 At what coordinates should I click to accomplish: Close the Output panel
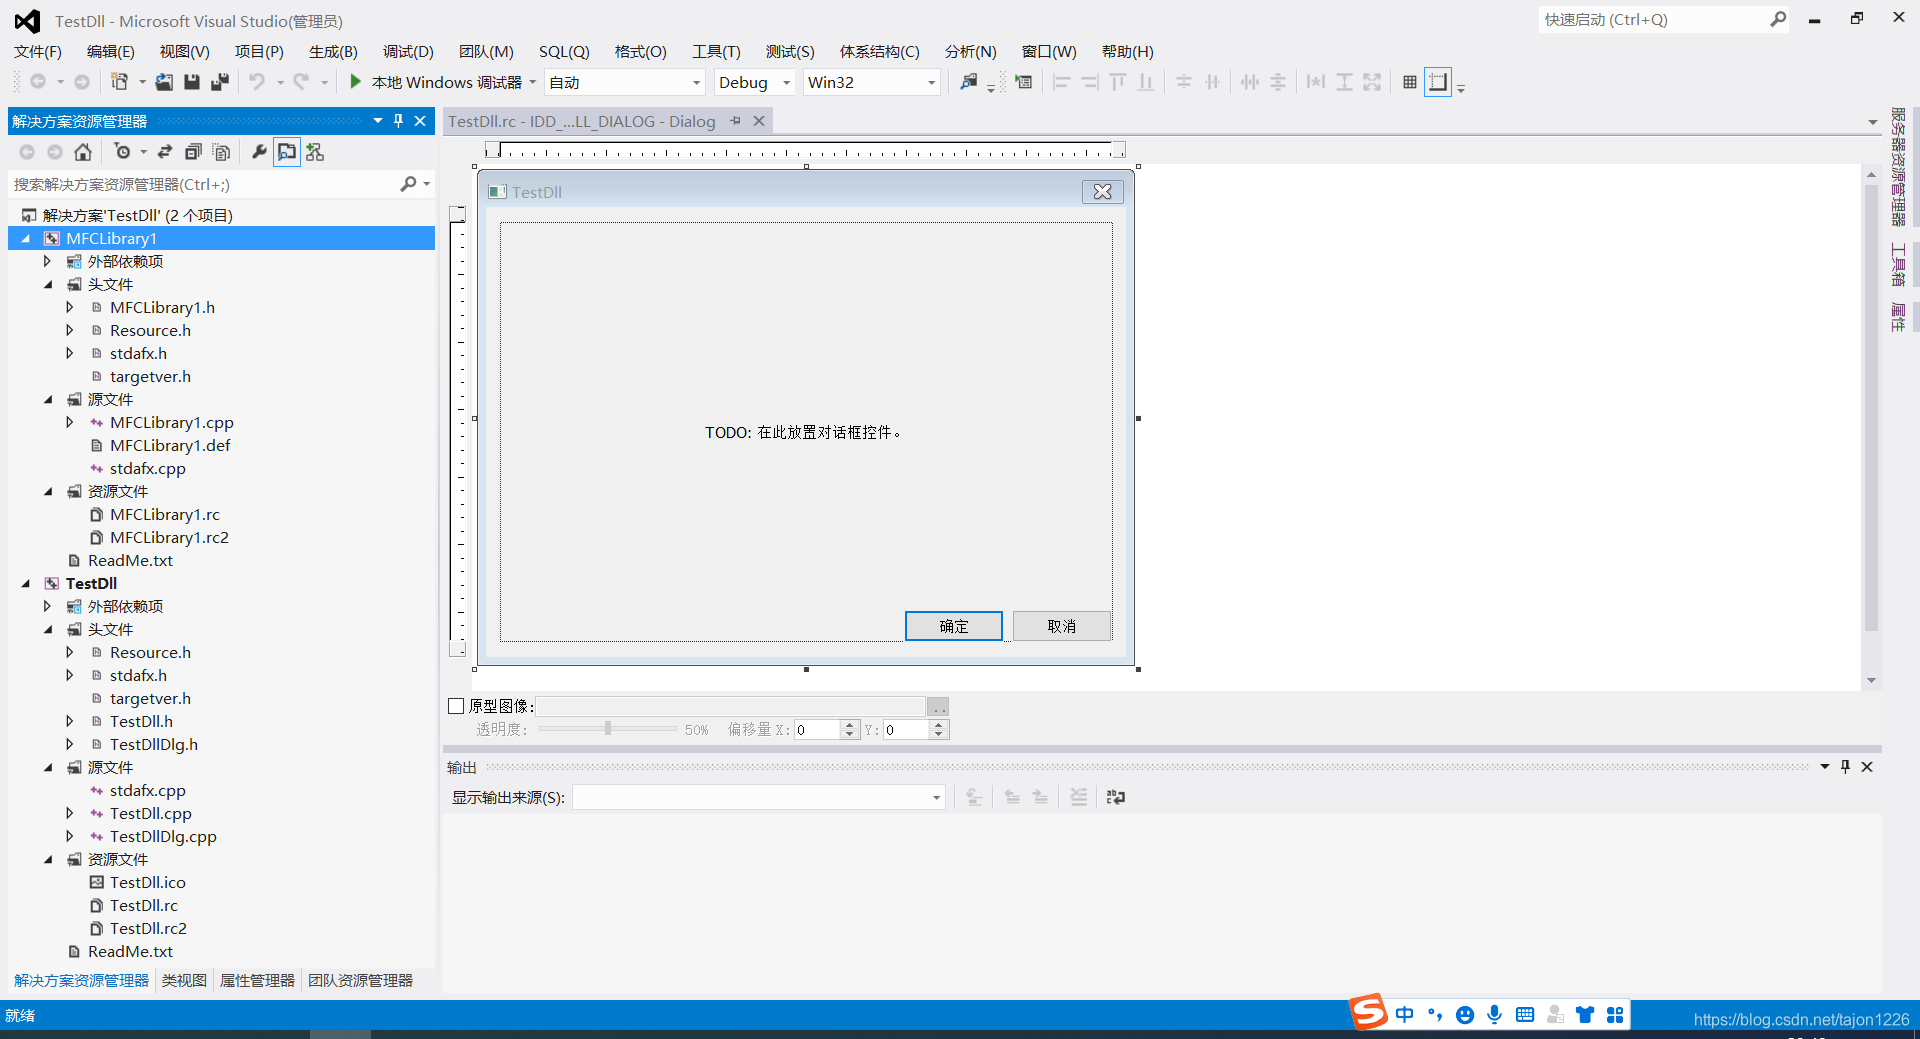click(x=1867, y=767)
